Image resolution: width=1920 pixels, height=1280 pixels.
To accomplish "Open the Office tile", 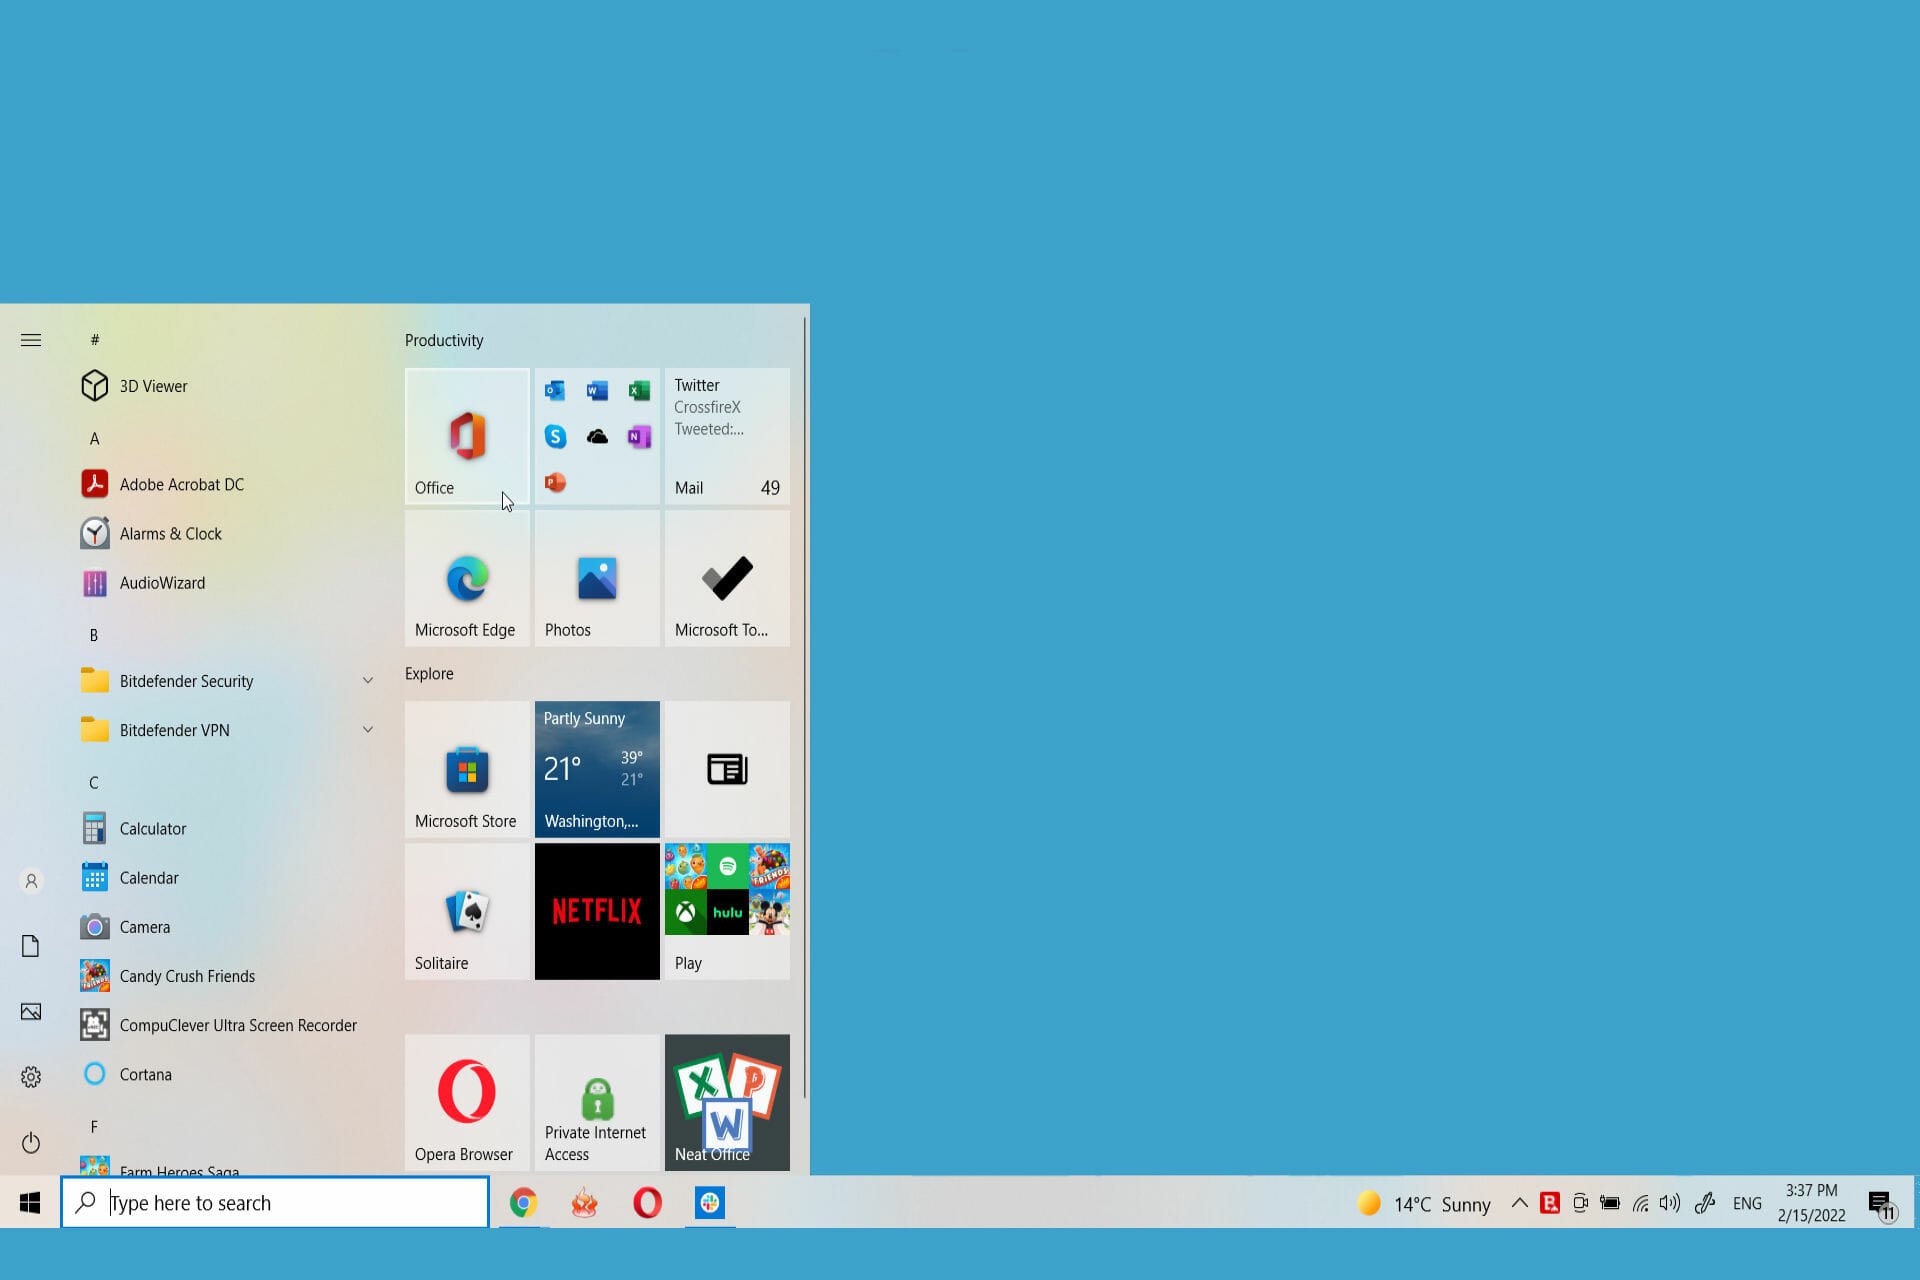I will coord(467,436).
